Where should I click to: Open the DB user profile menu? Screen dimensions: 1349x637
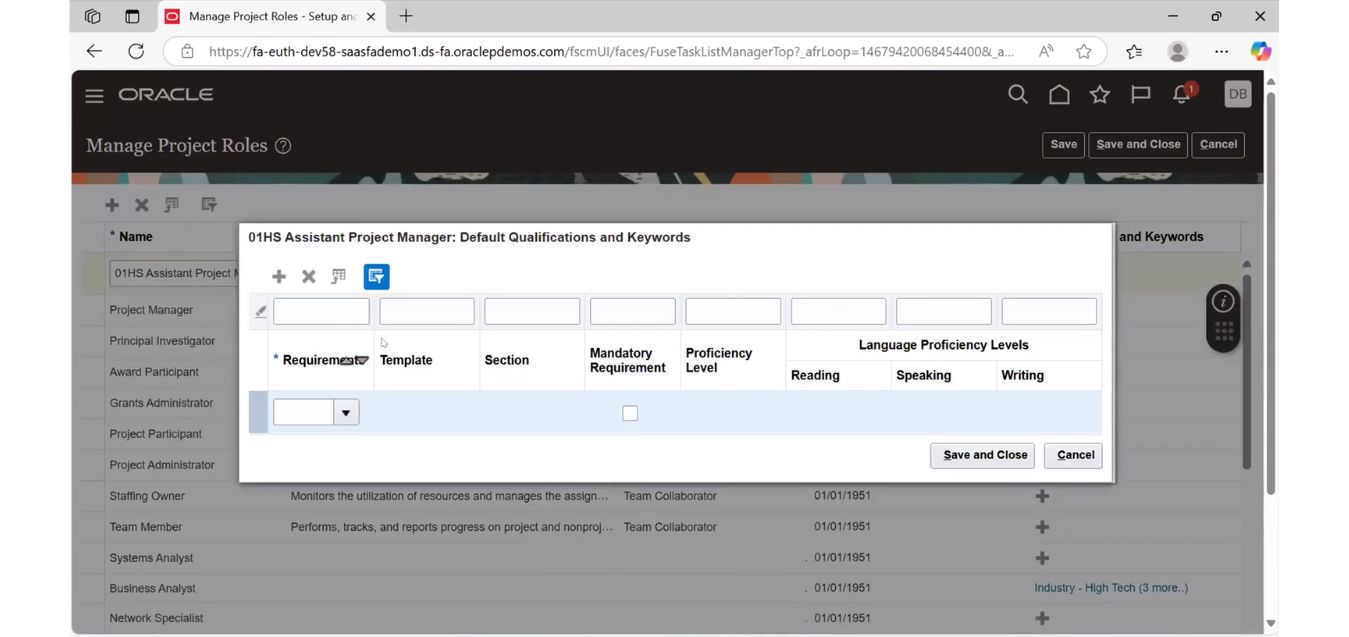point(1237,93)
